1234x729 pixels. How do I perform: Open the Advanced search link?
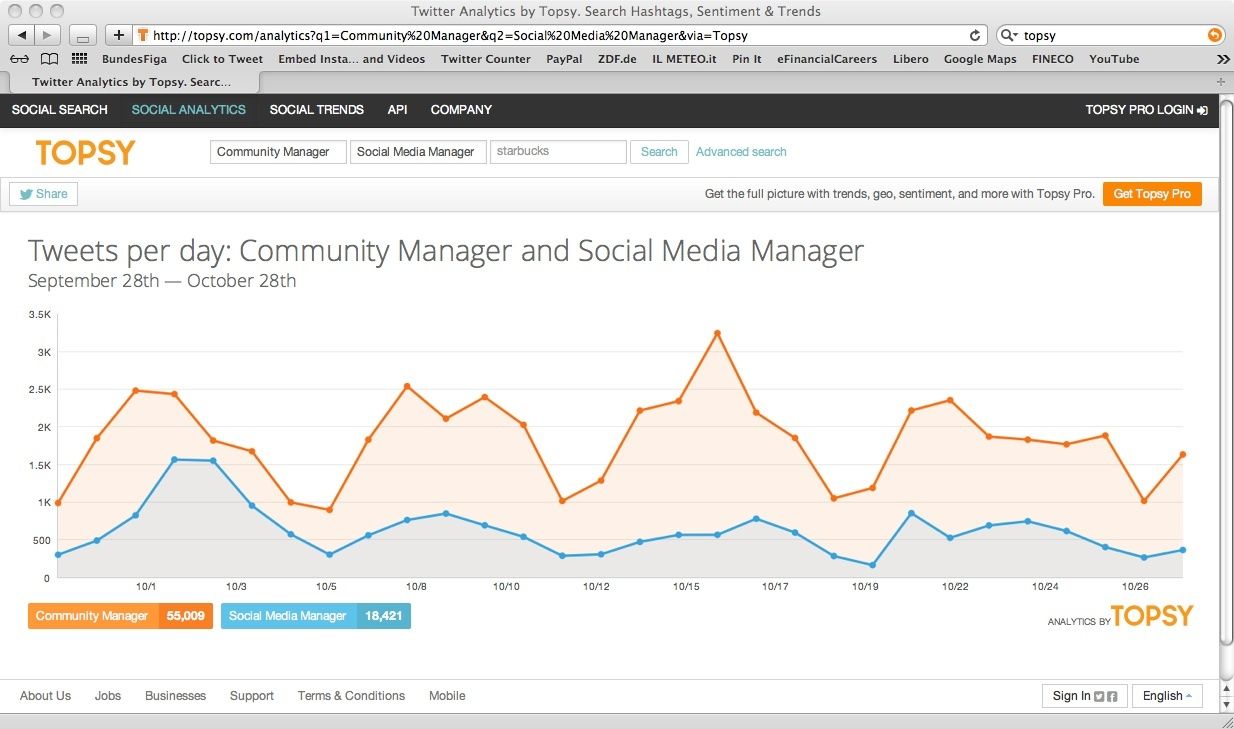point(741,152)
